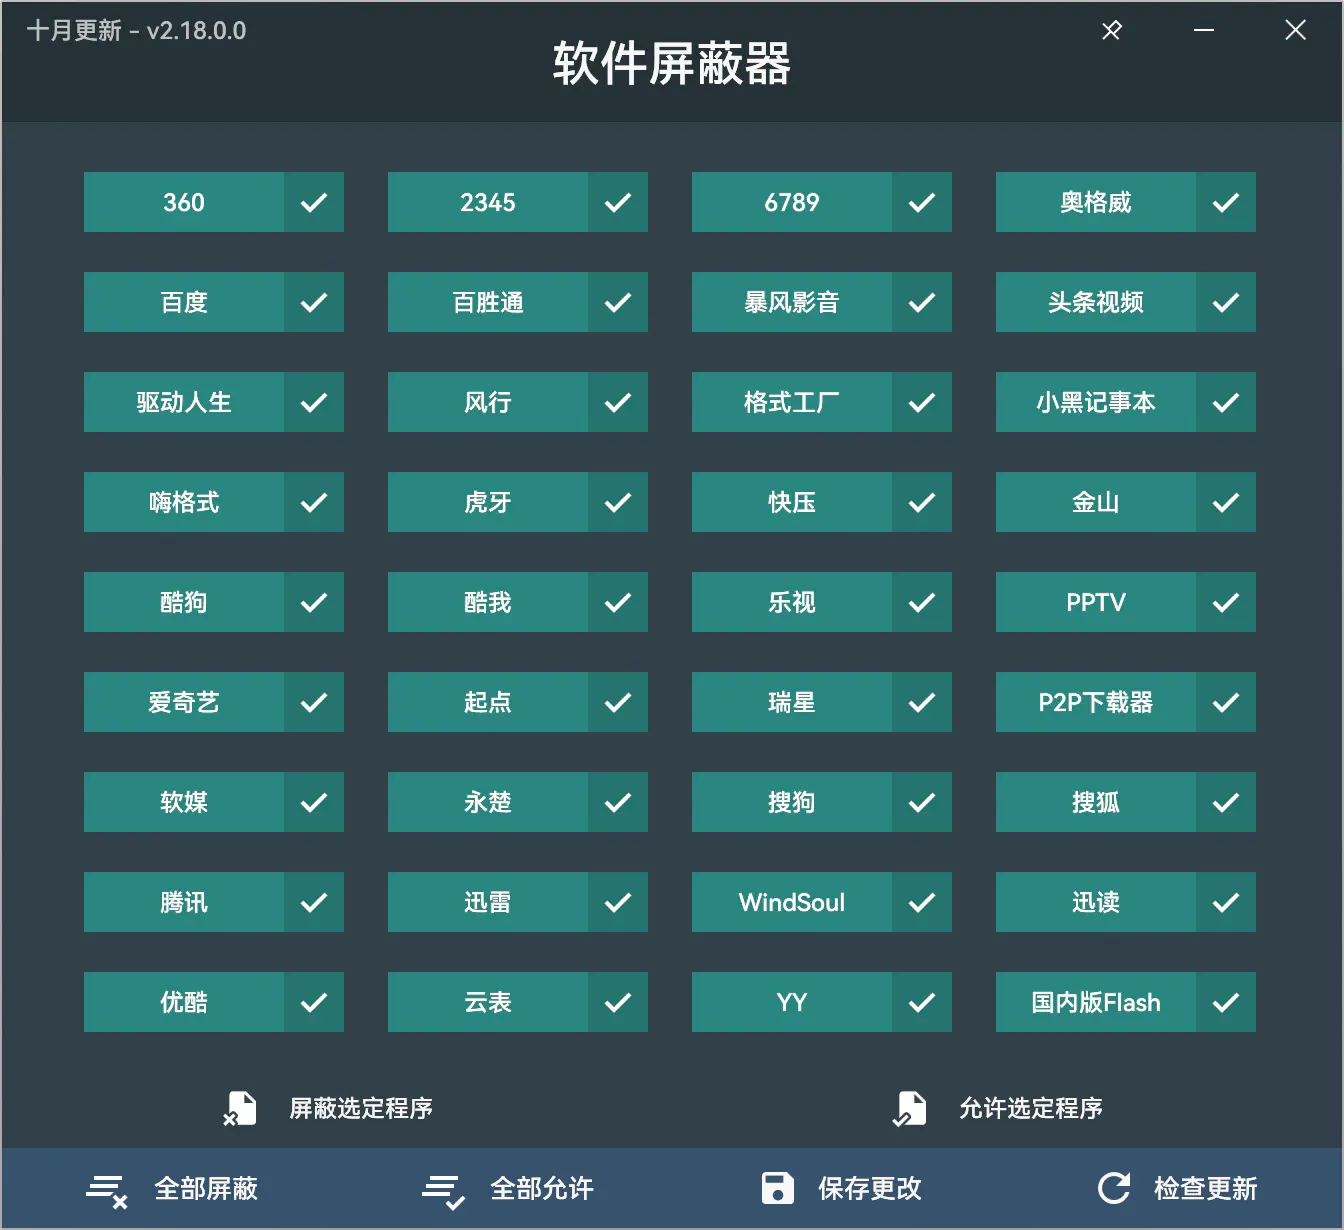This screenshot has width=1344, height=1230.
Task: Toggle the 奥格威 checkmark
Action: click(x=1226, y=202)
